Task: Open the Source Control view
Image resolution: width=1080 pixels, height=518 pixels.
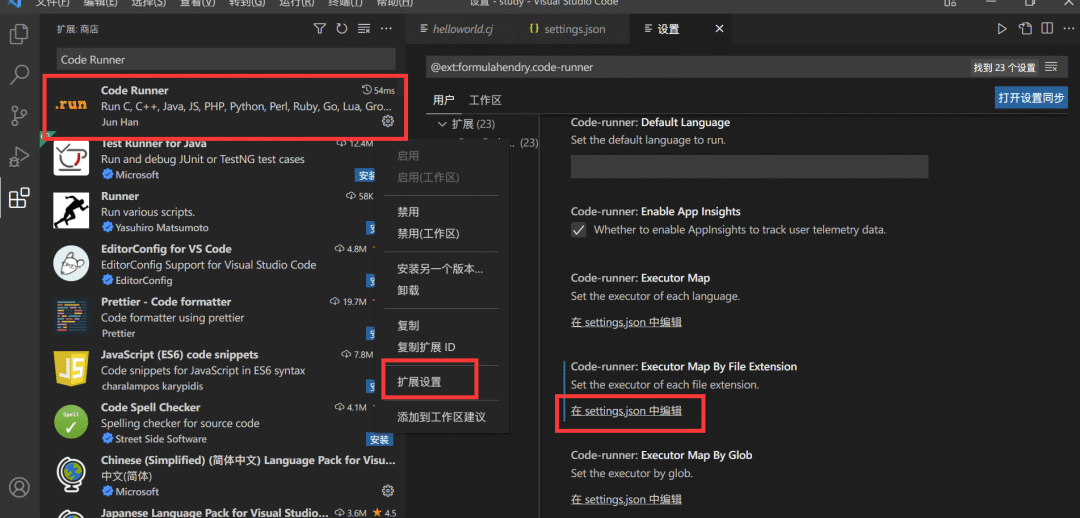Action: [19, 115]
